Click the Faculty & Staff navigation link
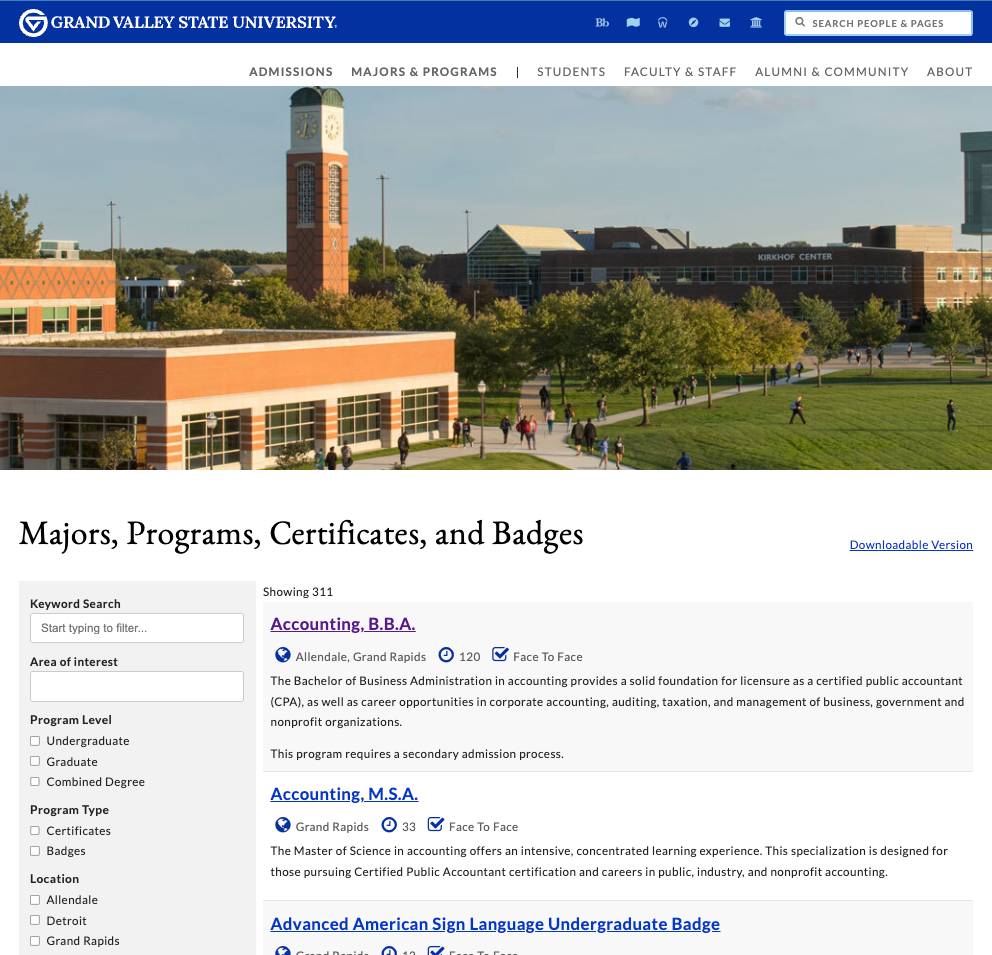The image size is (992, 955). pos(680,71)
